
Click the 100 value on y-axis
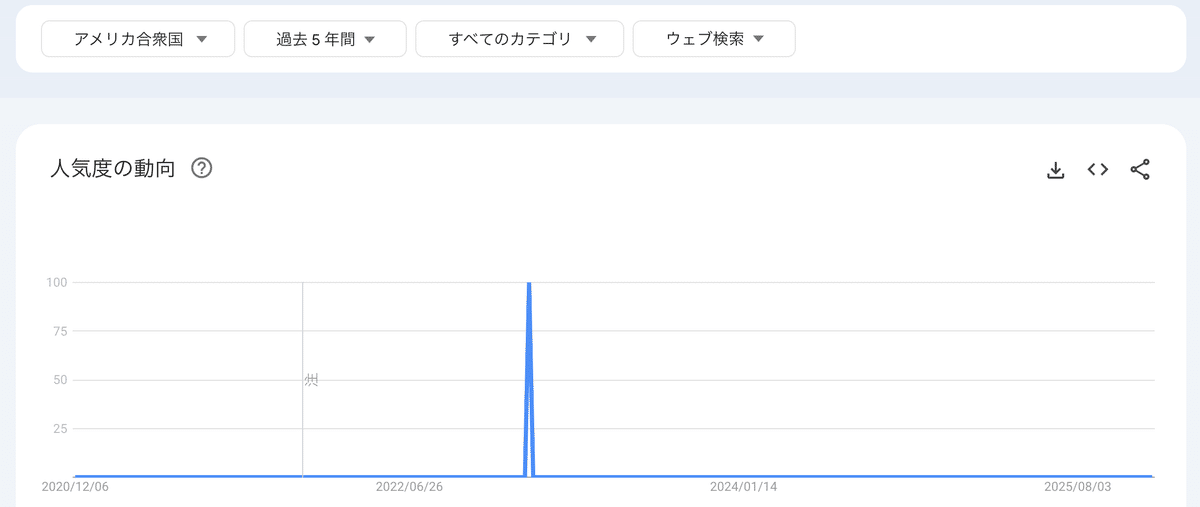[56, 282]
